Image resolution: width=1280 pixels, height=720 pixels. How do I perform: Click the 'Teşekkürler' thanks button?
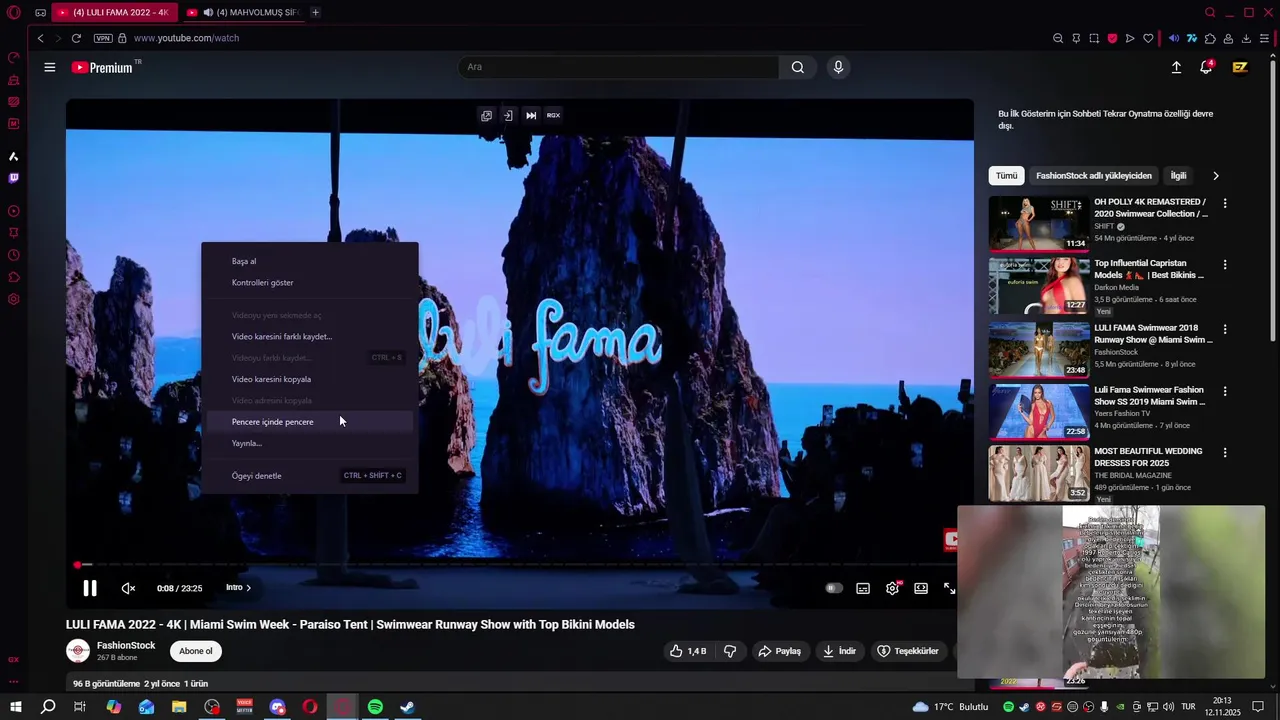(x=907, y=651)
